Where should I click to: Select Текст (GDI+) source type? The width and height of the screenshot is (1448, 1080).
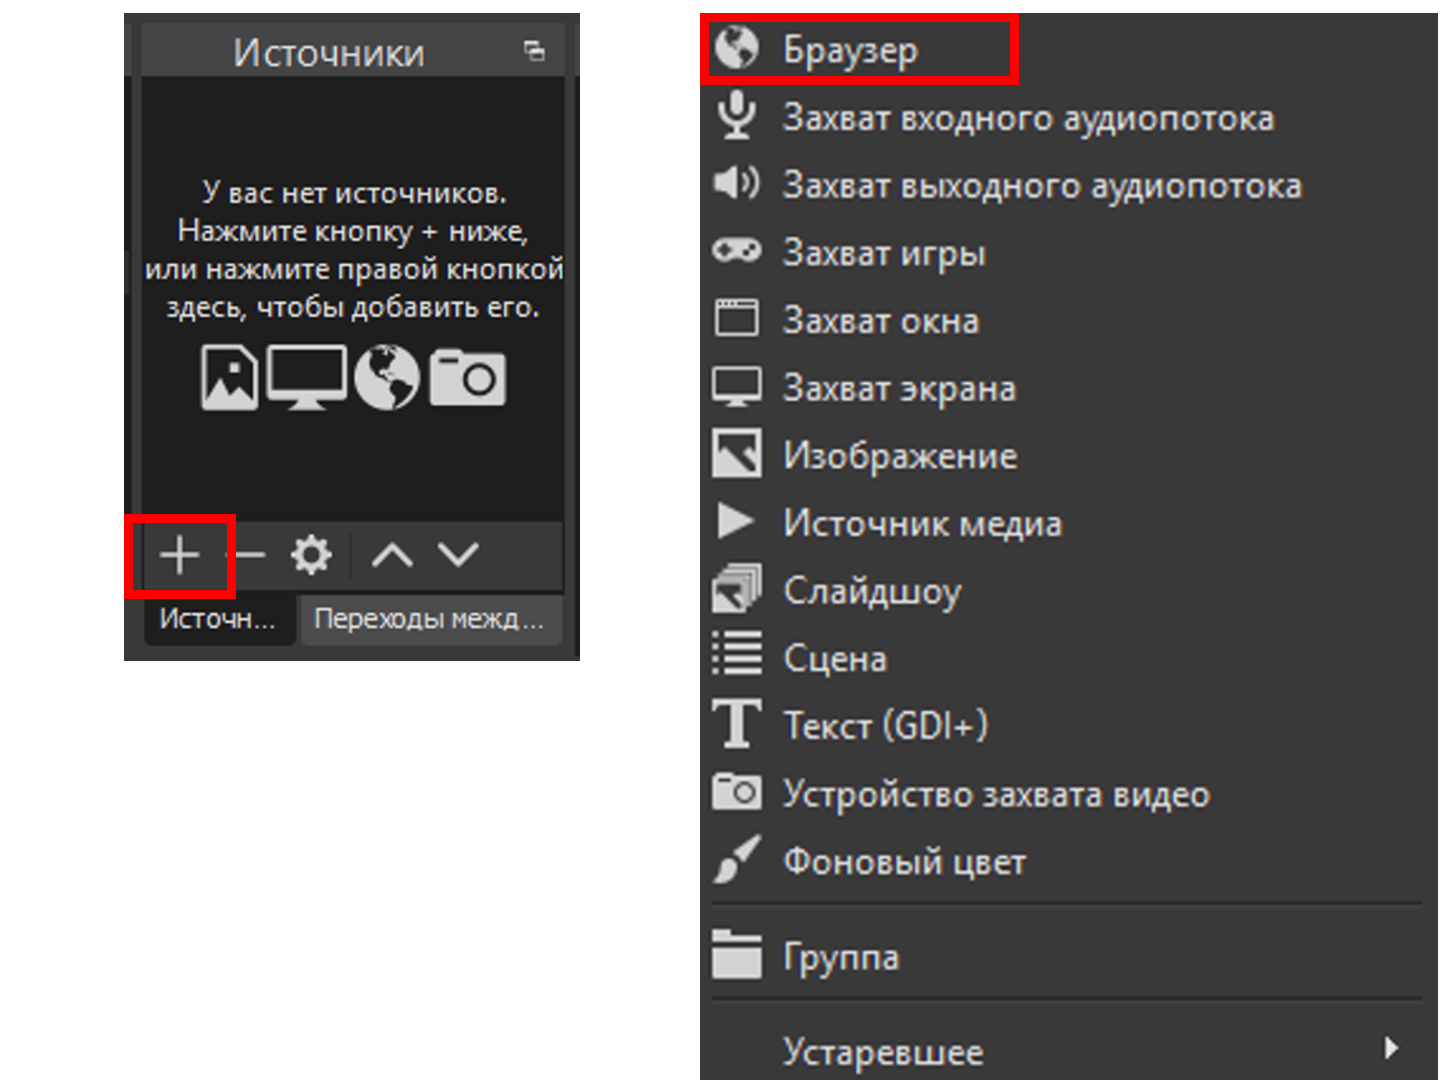coord(885,726)
